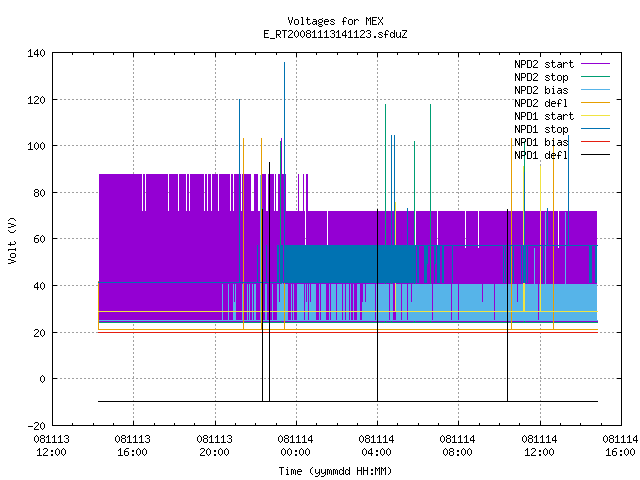The width and height of the screenshot is (640, 480).
Task: Click the x-axis label 081113 12:00
Action: [51, 446]
